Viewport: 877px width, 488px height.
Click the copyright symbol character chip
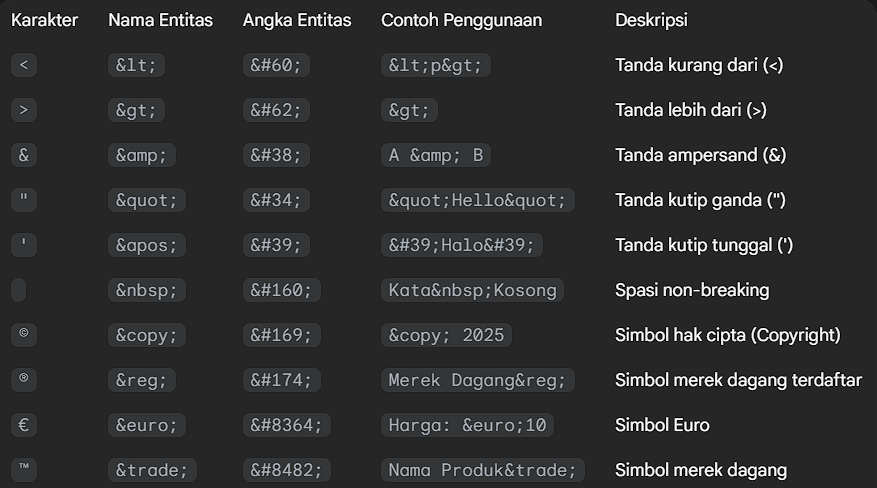pos(24,335)
